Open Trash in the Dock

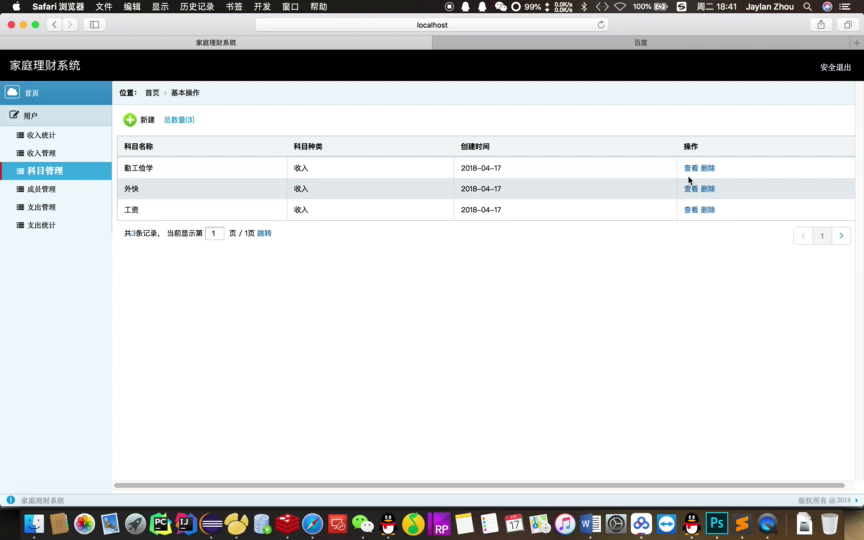[829, 524]
